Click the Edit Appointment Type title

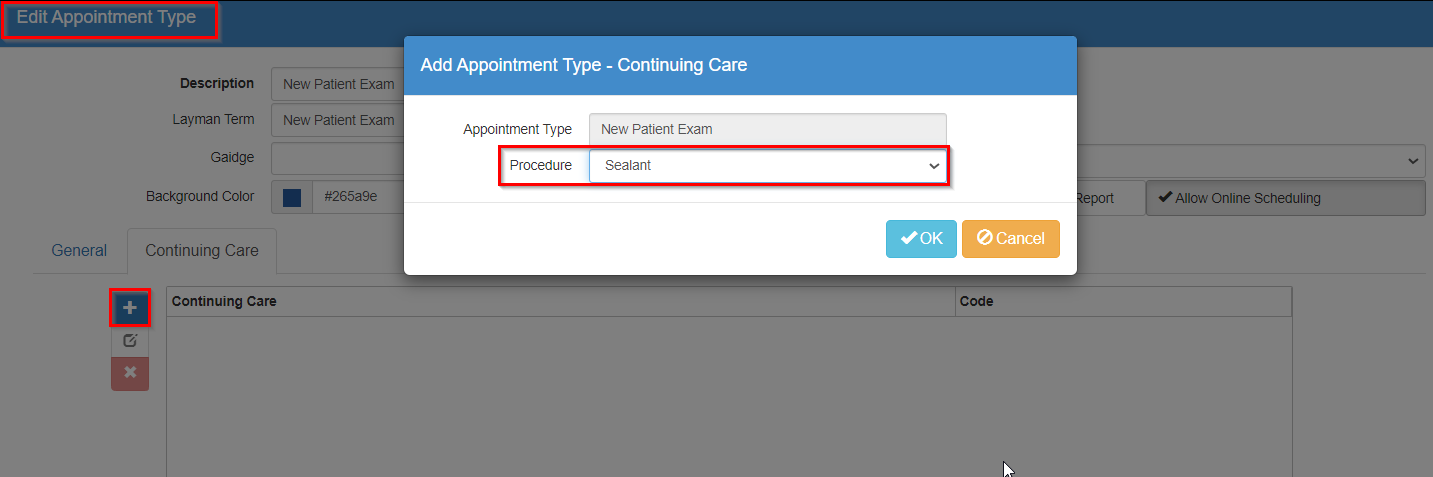106,17
